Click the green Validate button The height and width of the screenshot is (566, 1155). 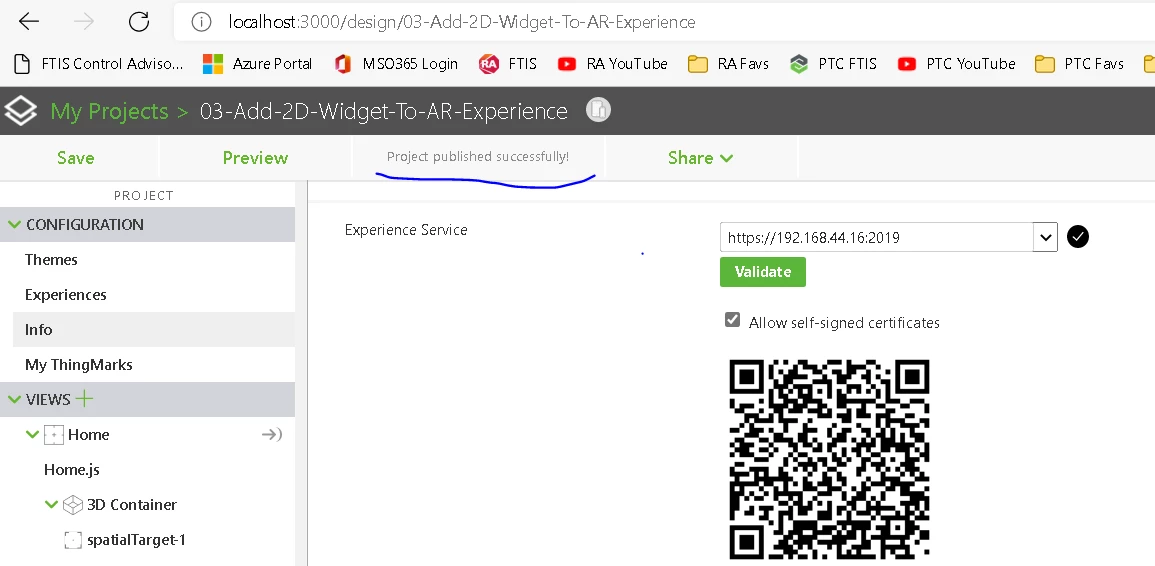762,272
